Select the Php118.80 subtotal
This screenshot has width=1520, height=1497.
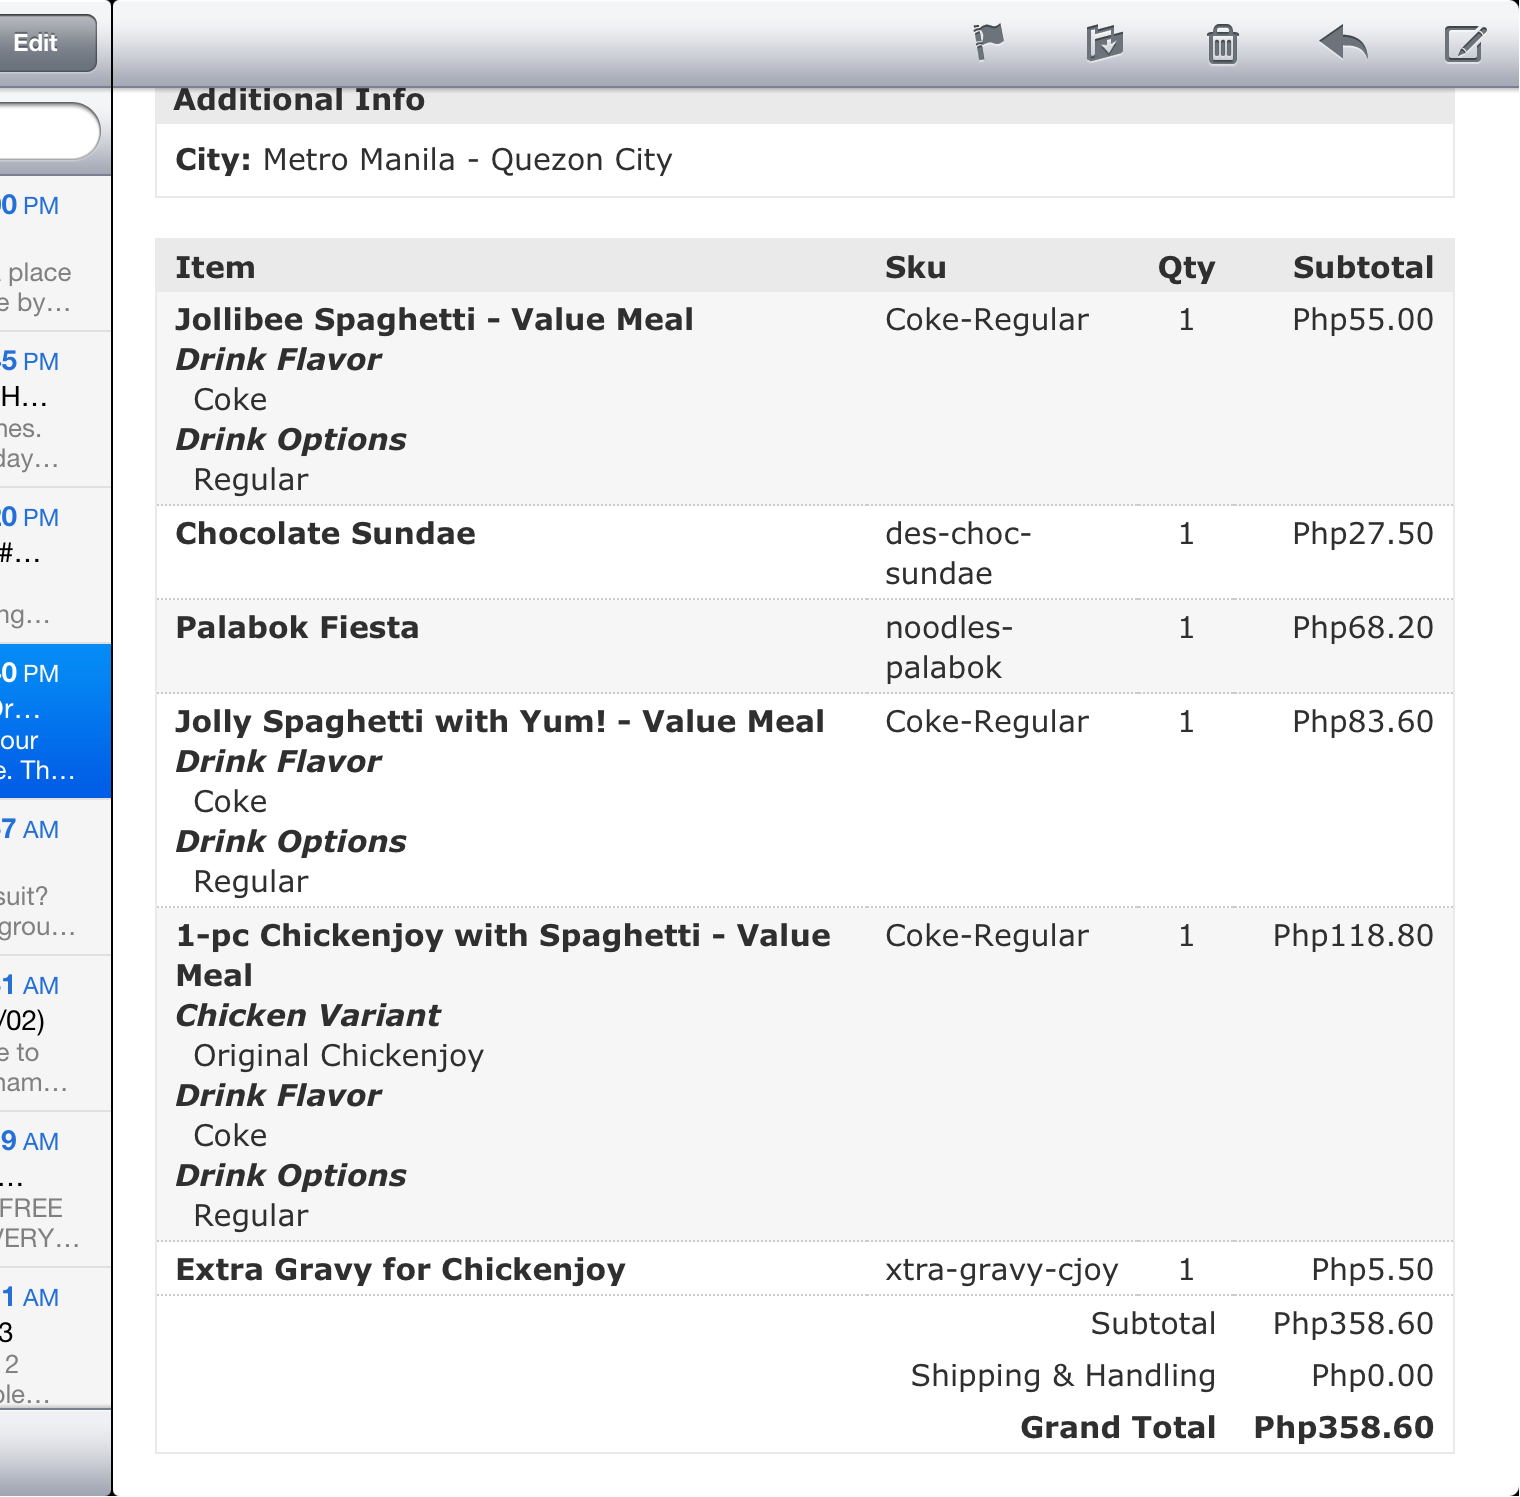click(1353, 935)
